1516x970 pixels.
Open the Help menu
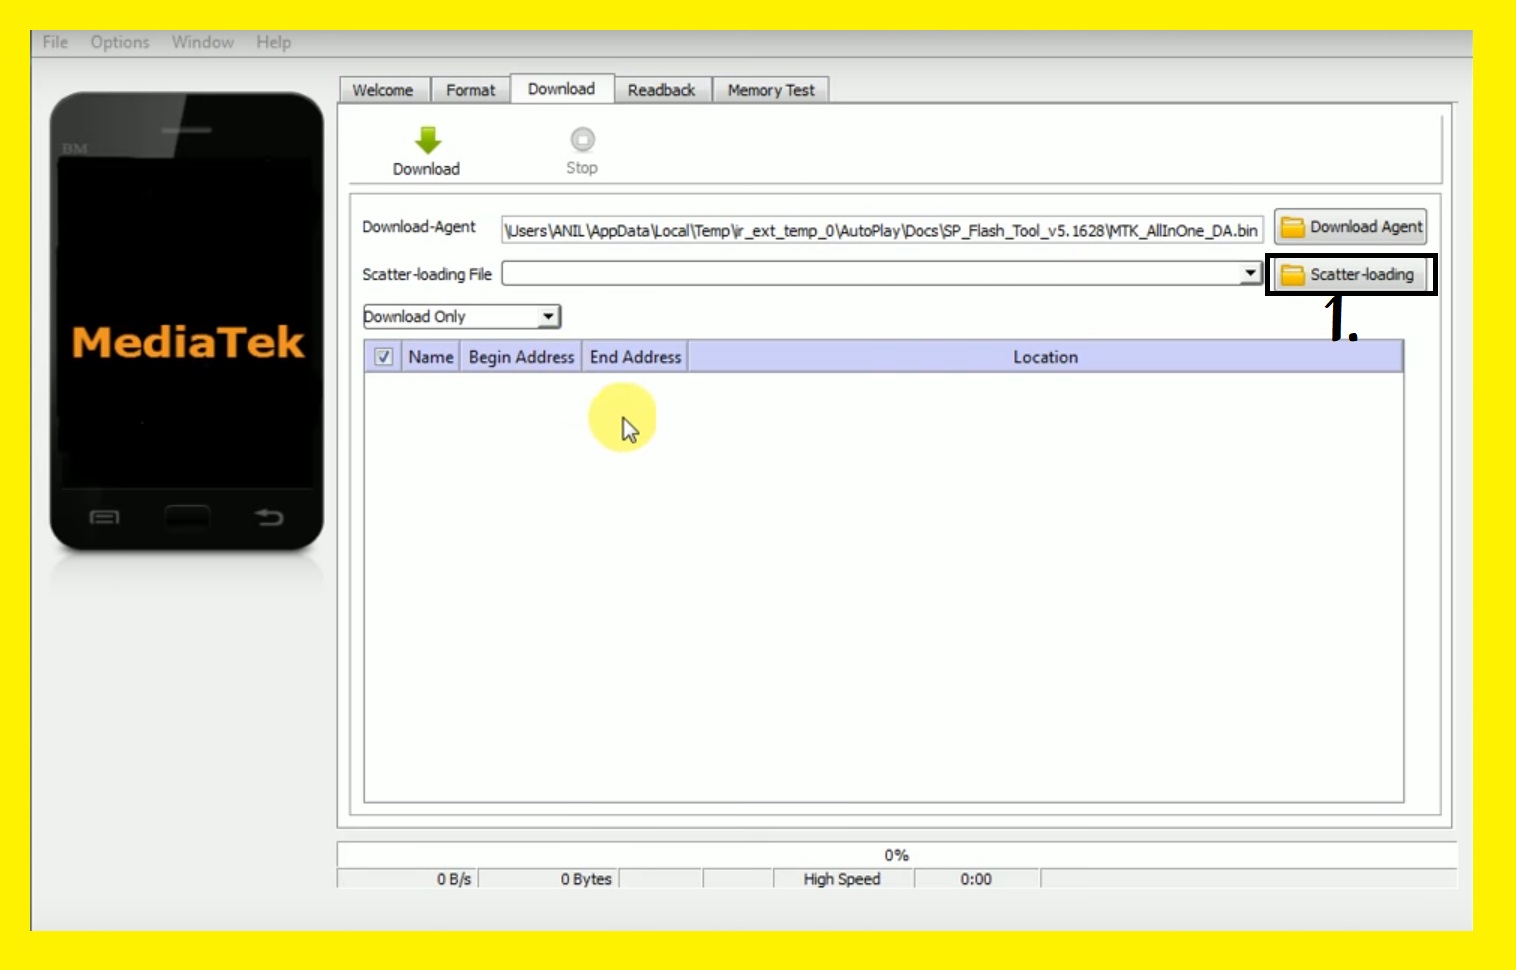click(273, 42)
